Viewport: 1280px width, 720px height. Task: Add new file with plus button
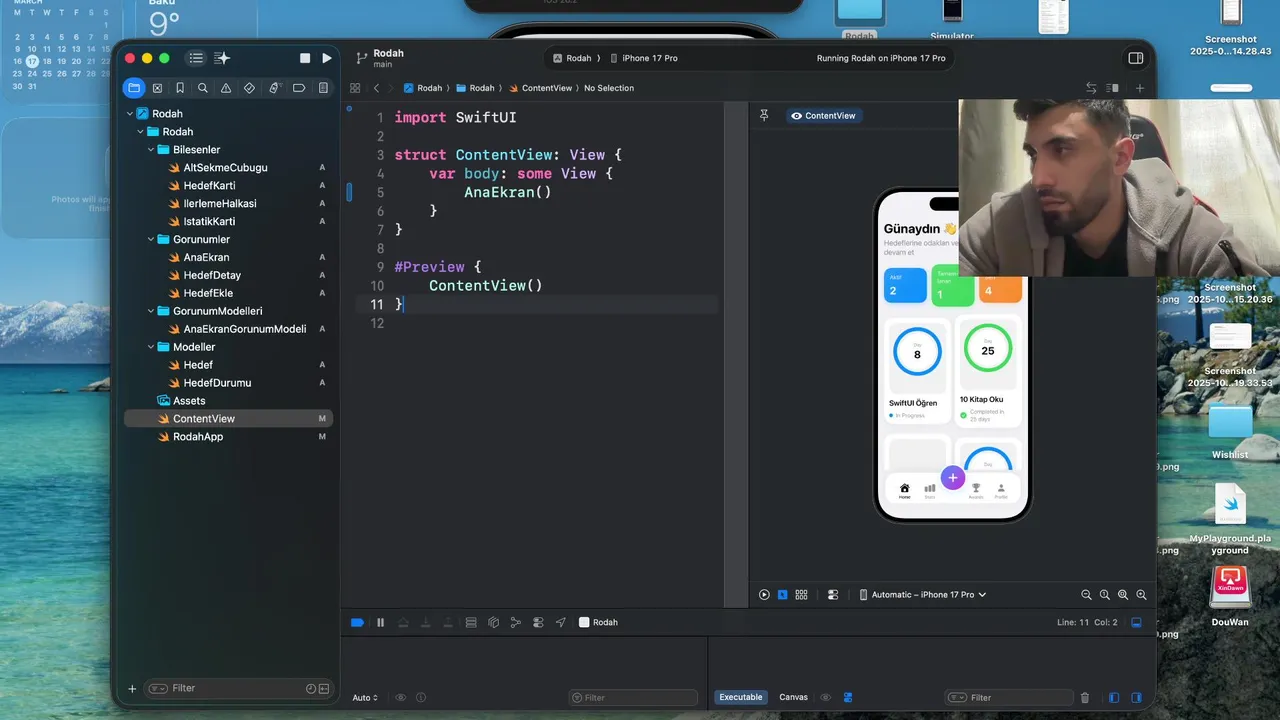132,688
